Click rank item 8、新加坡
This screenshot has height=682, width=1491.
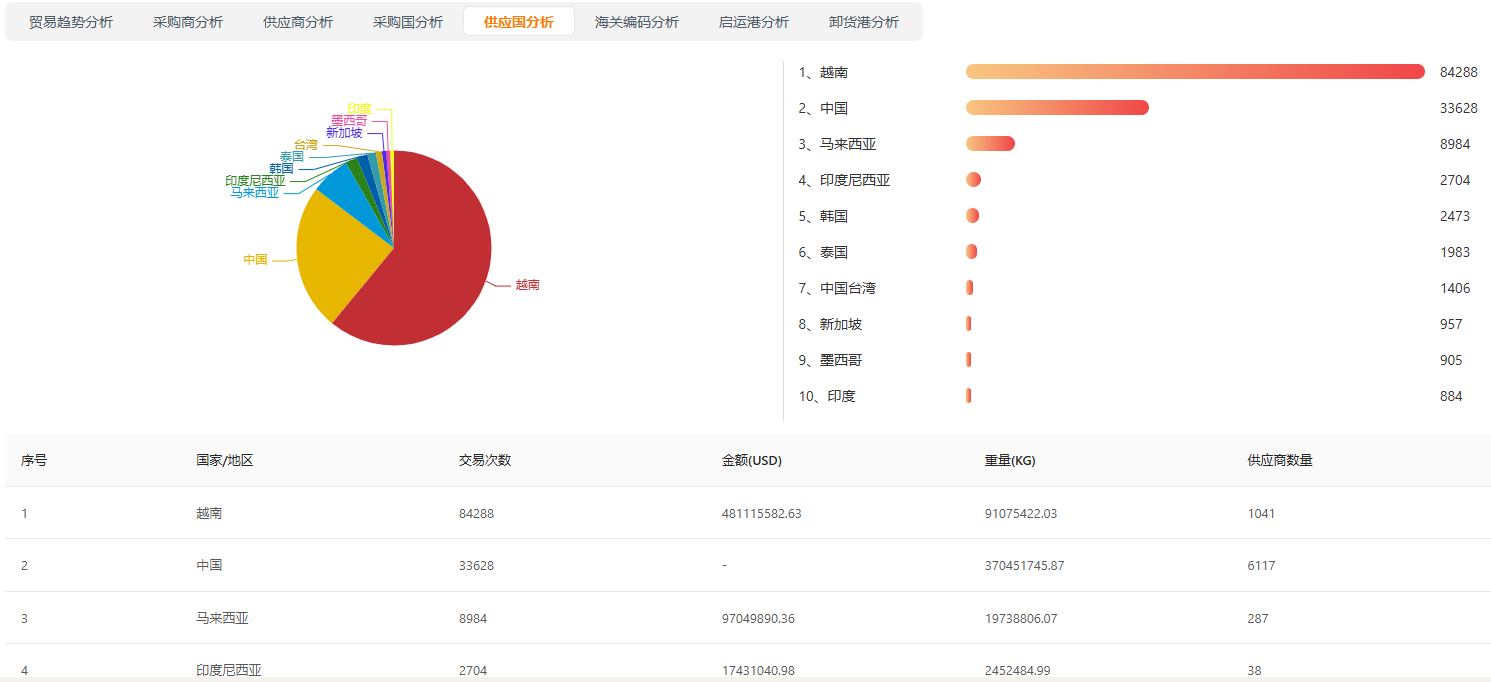tap(830, 324)
